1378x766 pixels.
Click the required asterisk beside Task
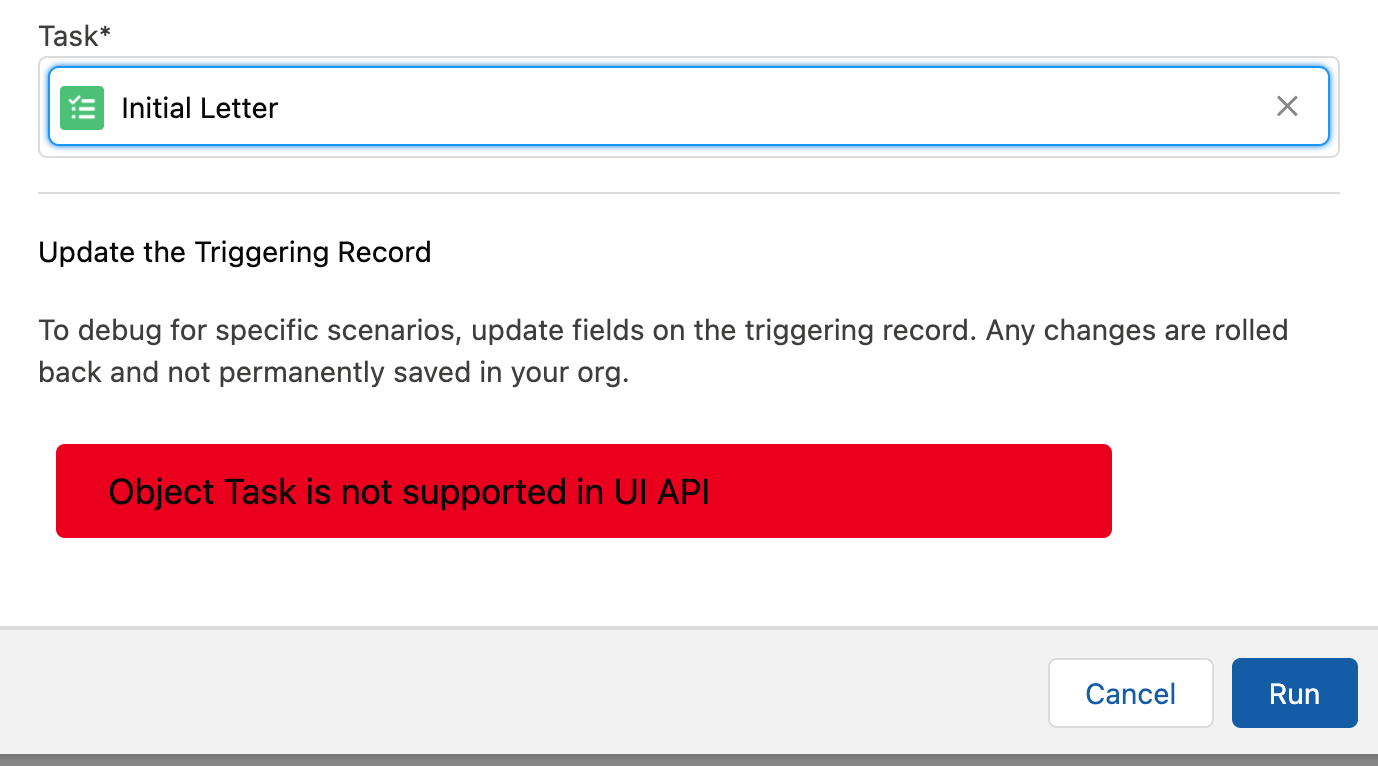click(x=106, y=35)
